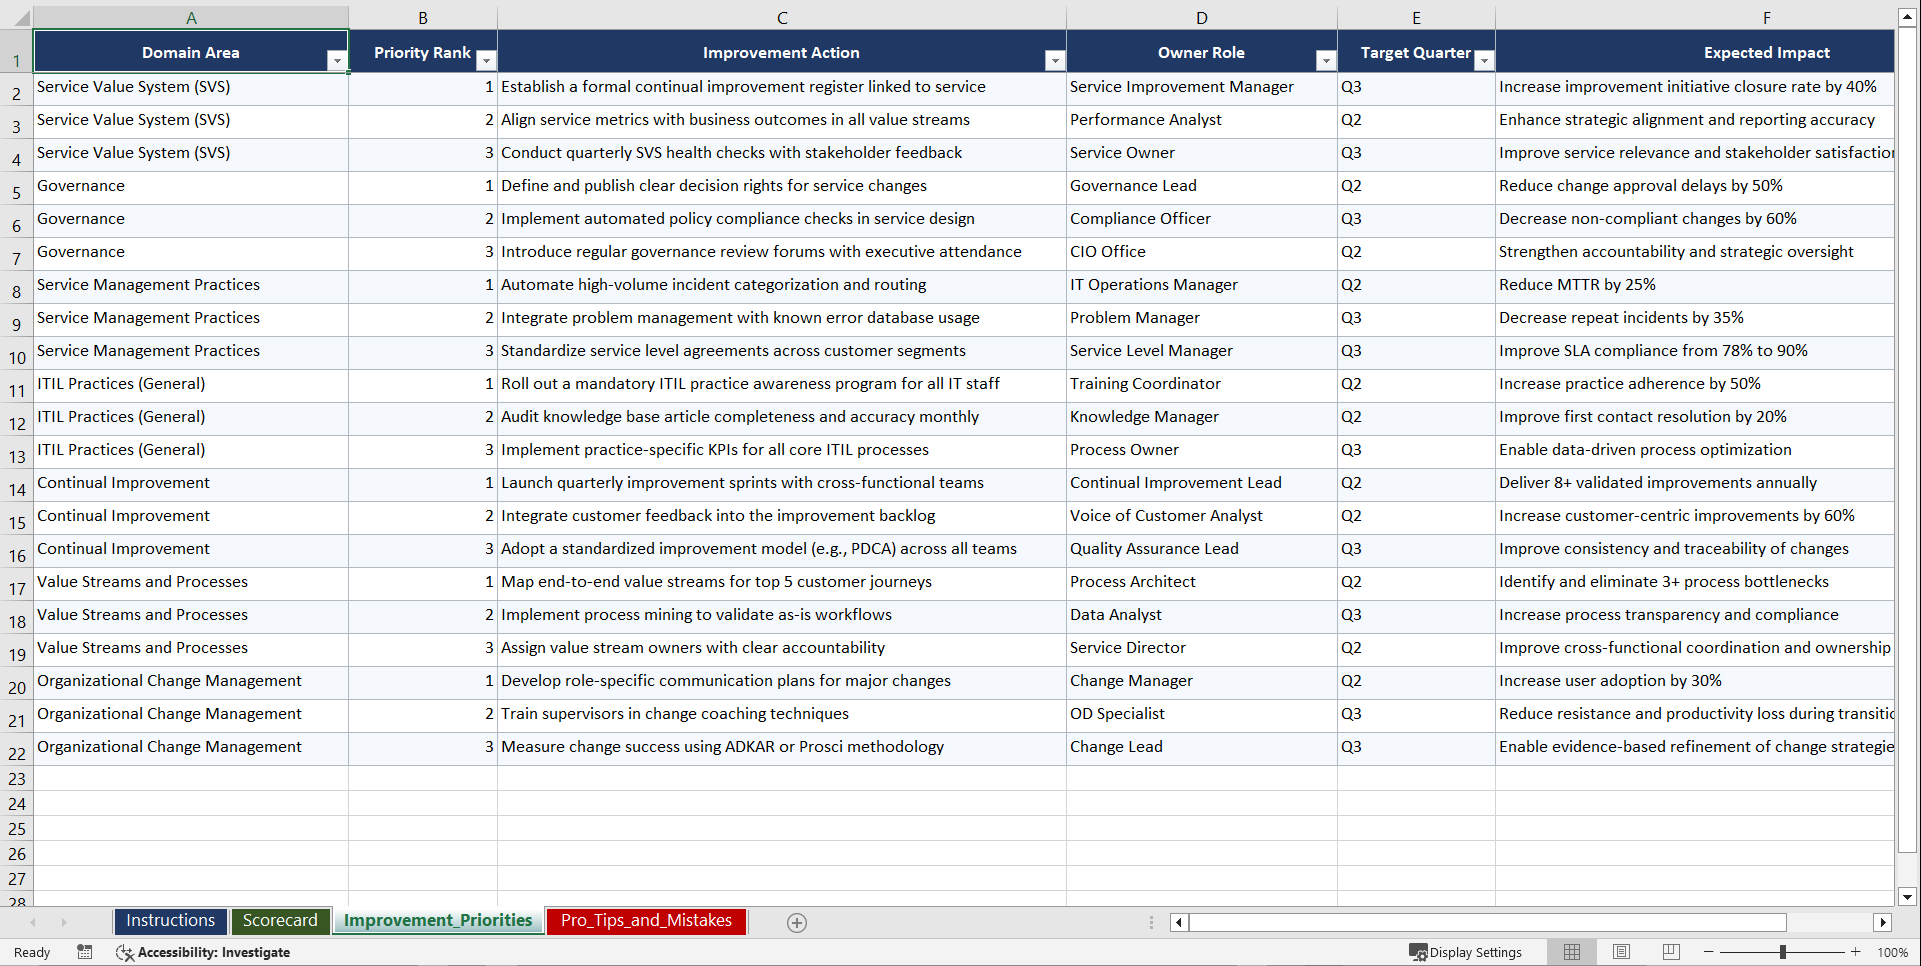This screenshot has width=1921, height=966.
Task: Switch to the Scorecard sheet tab
Action: pyautogui.click(x=280, y=921)
